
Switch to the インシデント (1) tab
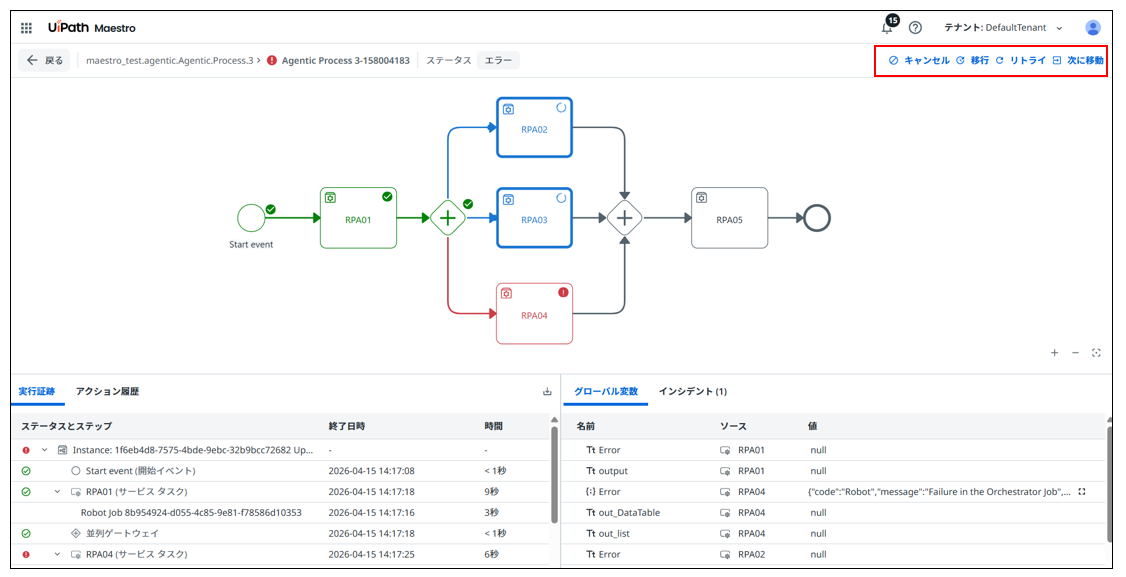point(692,392)
